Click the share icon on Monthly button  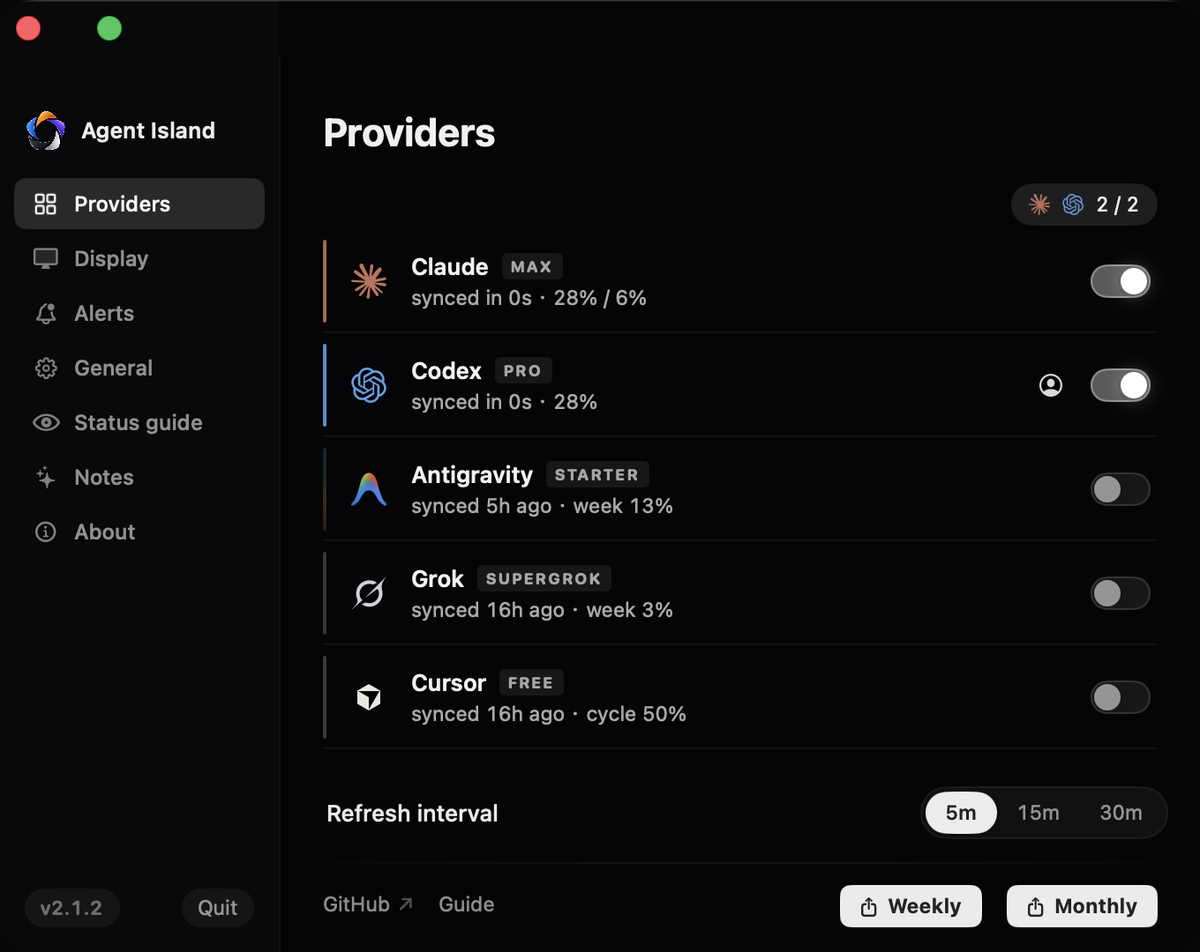point(1036,907)
